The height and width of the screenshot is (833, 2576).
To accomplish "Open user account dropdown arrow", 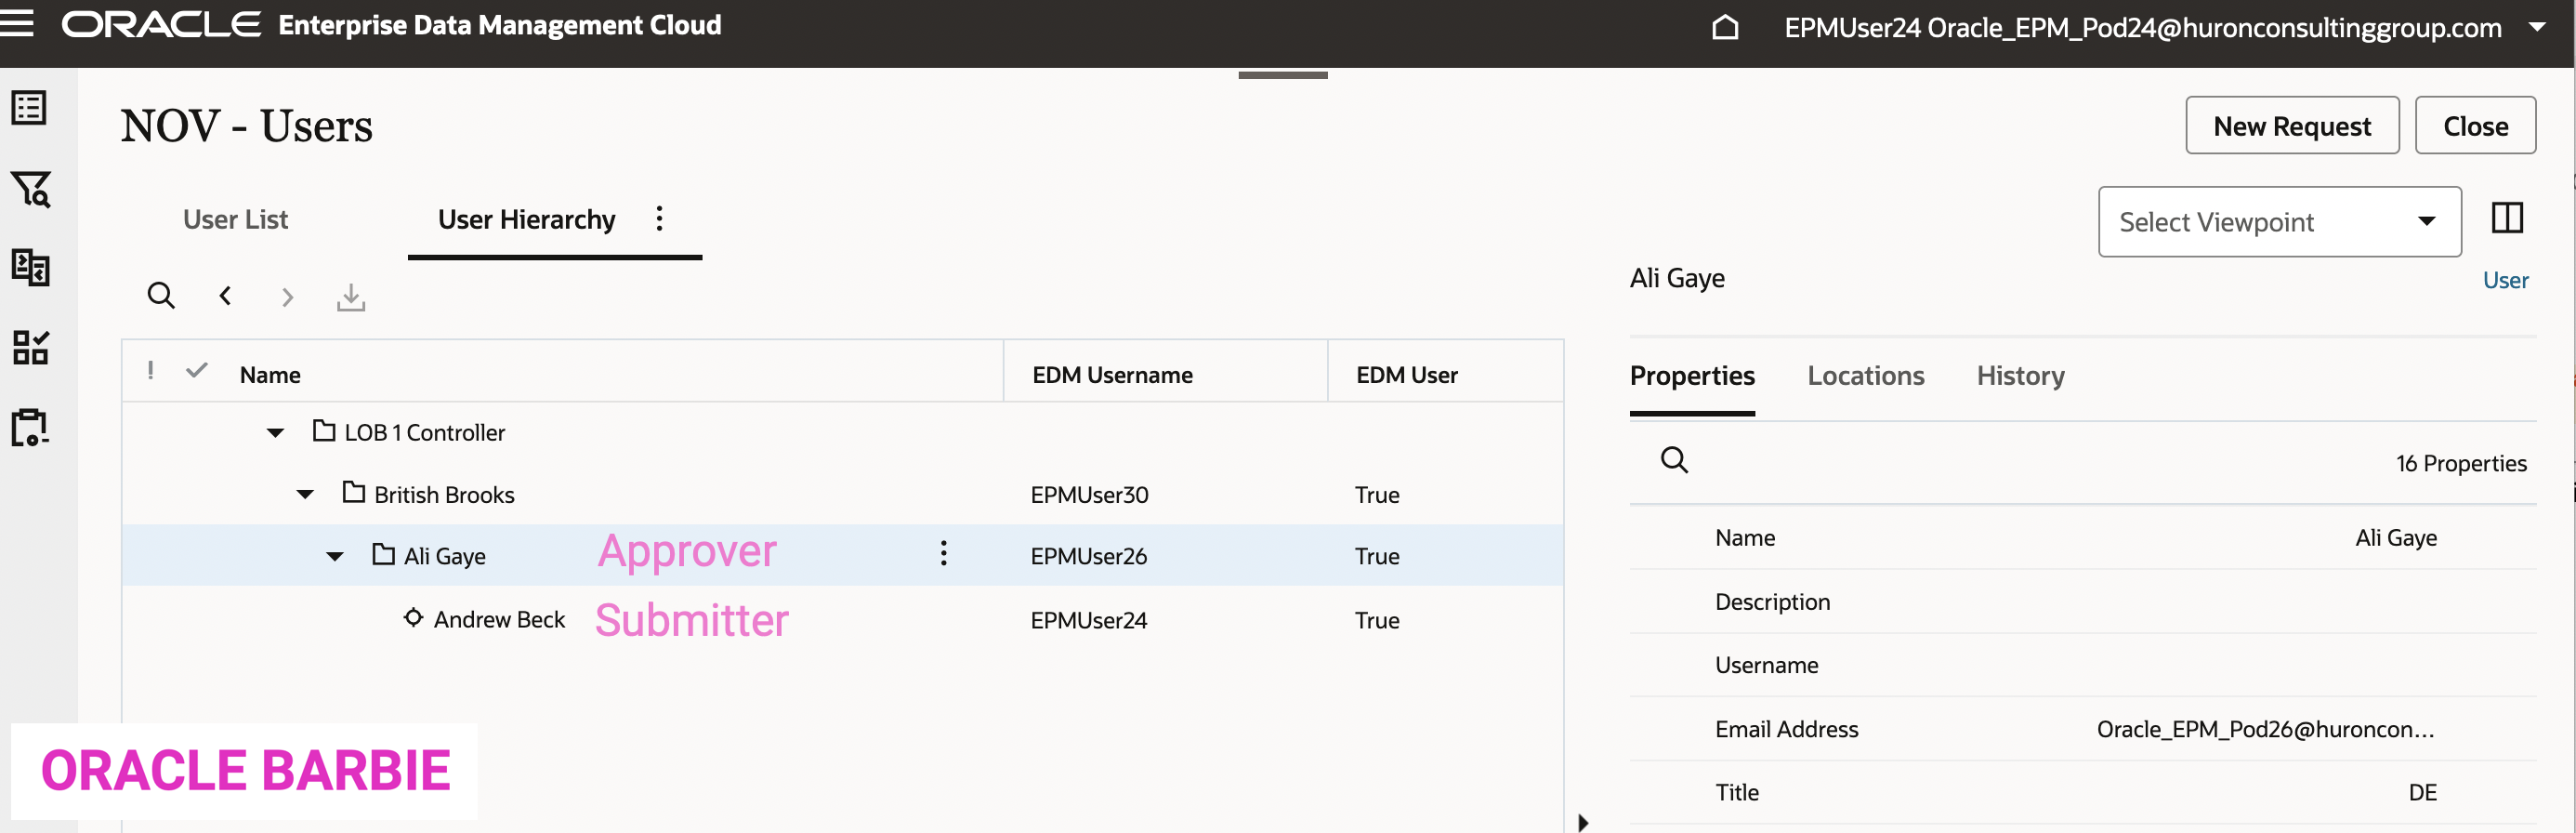I will coord(2537,27).
